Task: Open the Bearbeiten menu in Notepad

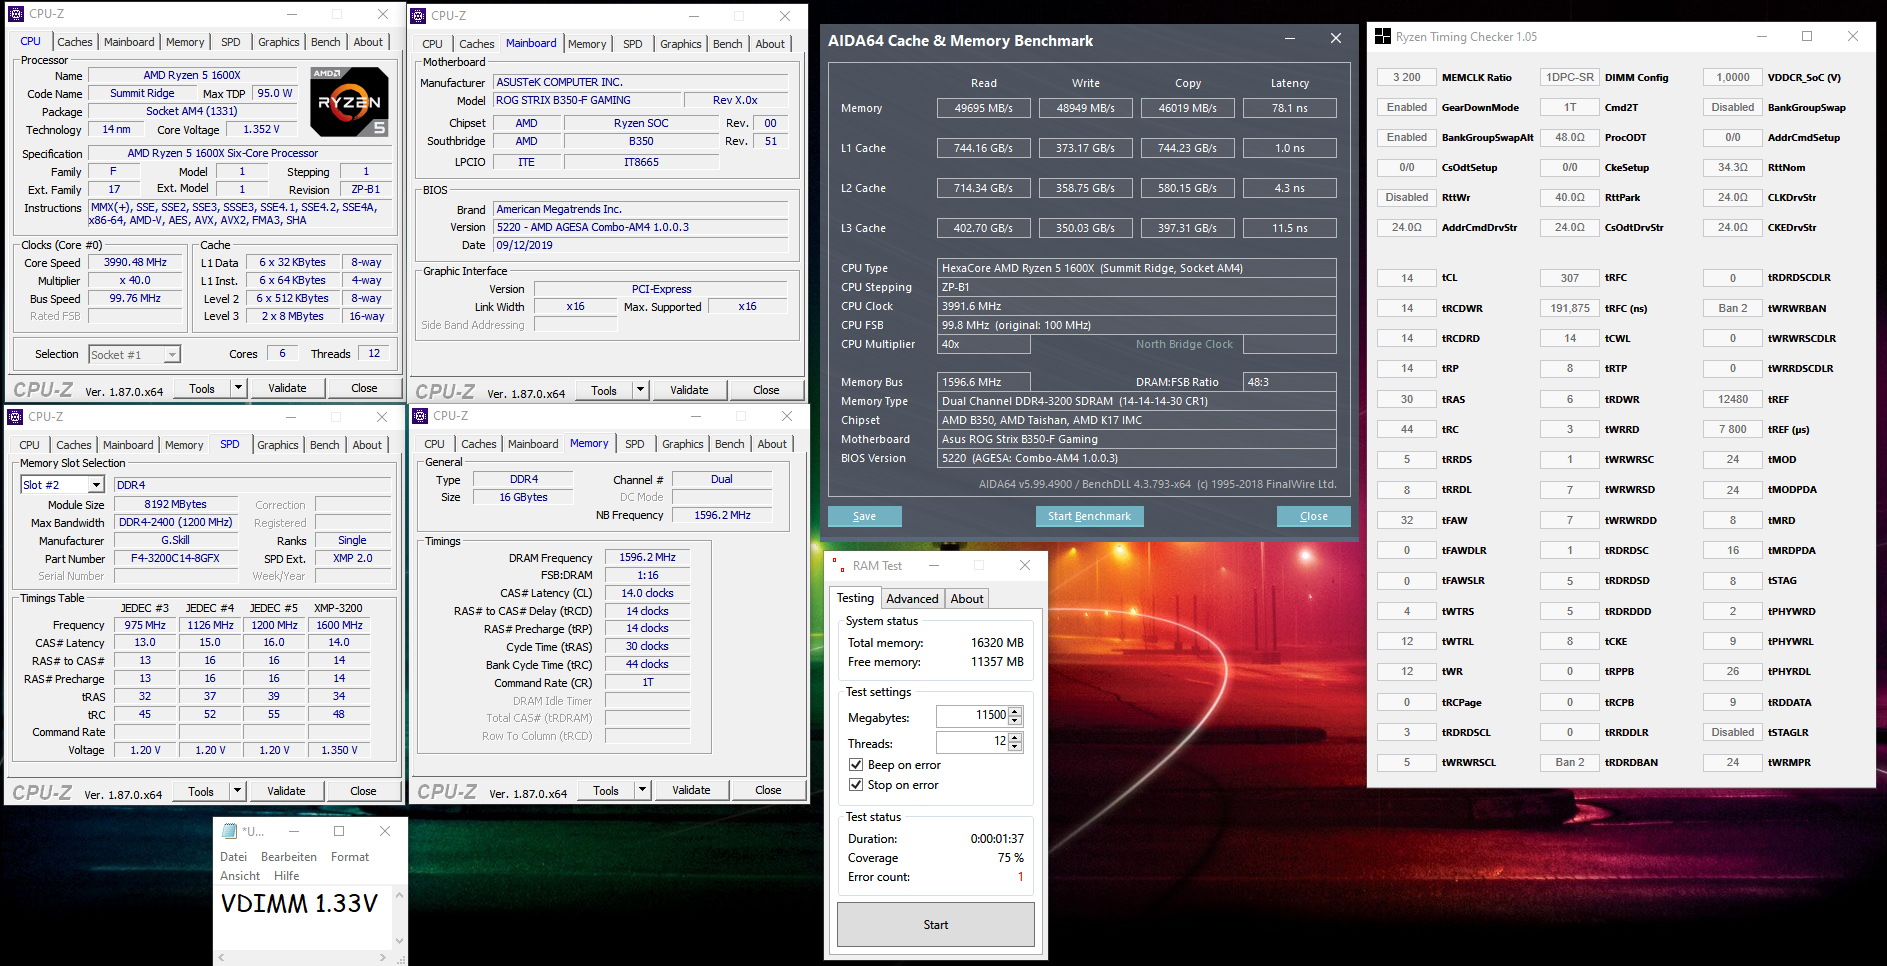Action: pos(289,857)
